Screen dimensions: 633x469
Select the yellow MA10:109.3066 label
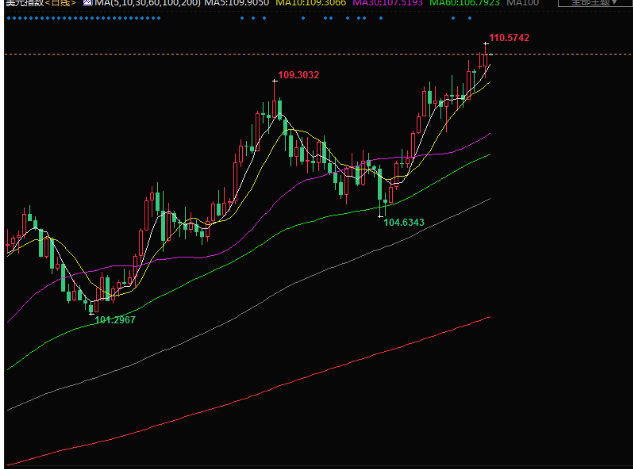[311, 2]
